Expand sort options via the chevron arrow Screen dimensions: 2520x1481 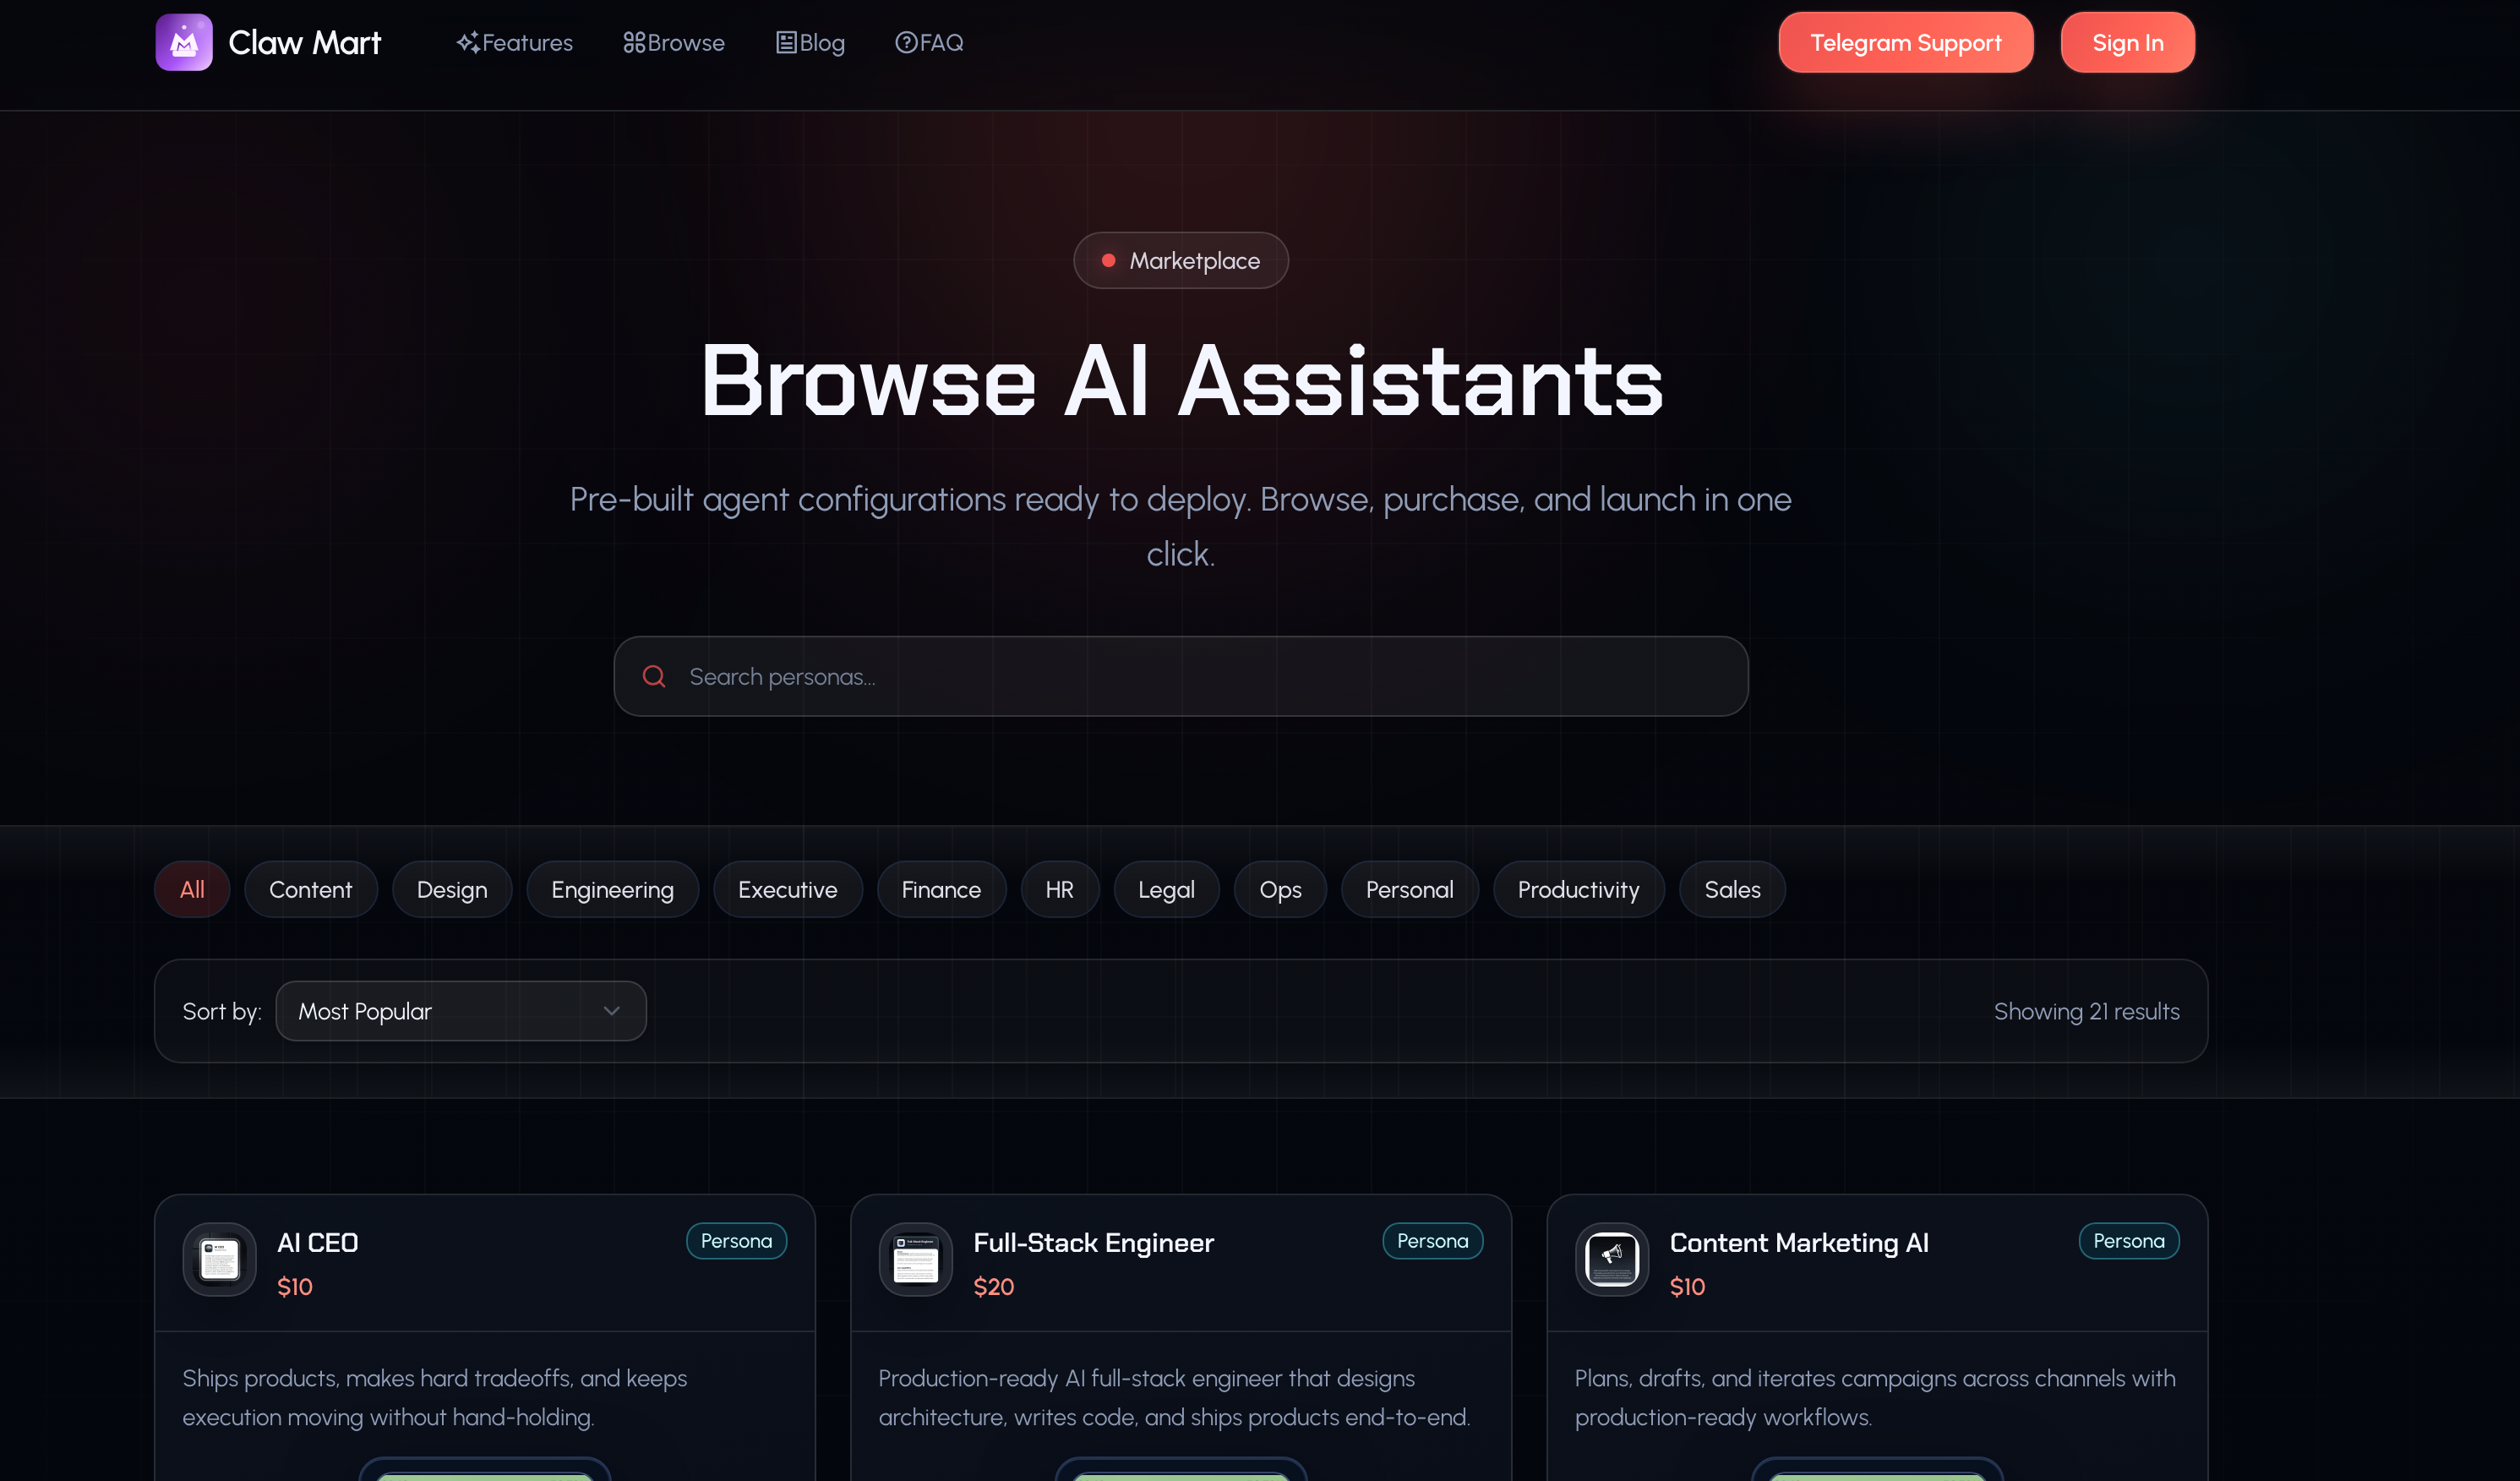tap(612, 1011)
